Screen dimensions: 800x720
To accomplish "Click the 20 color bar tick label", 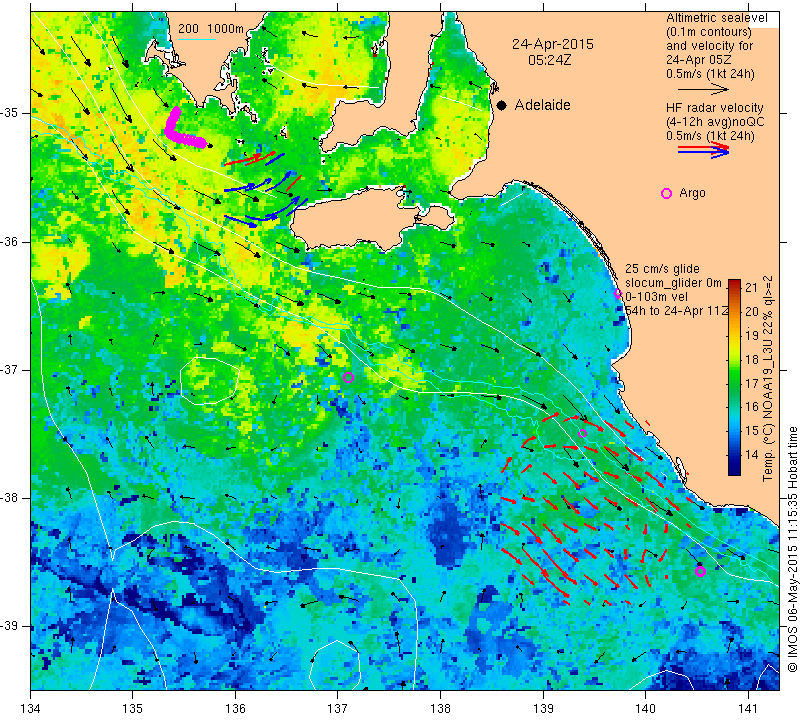I will click(752, 311).
